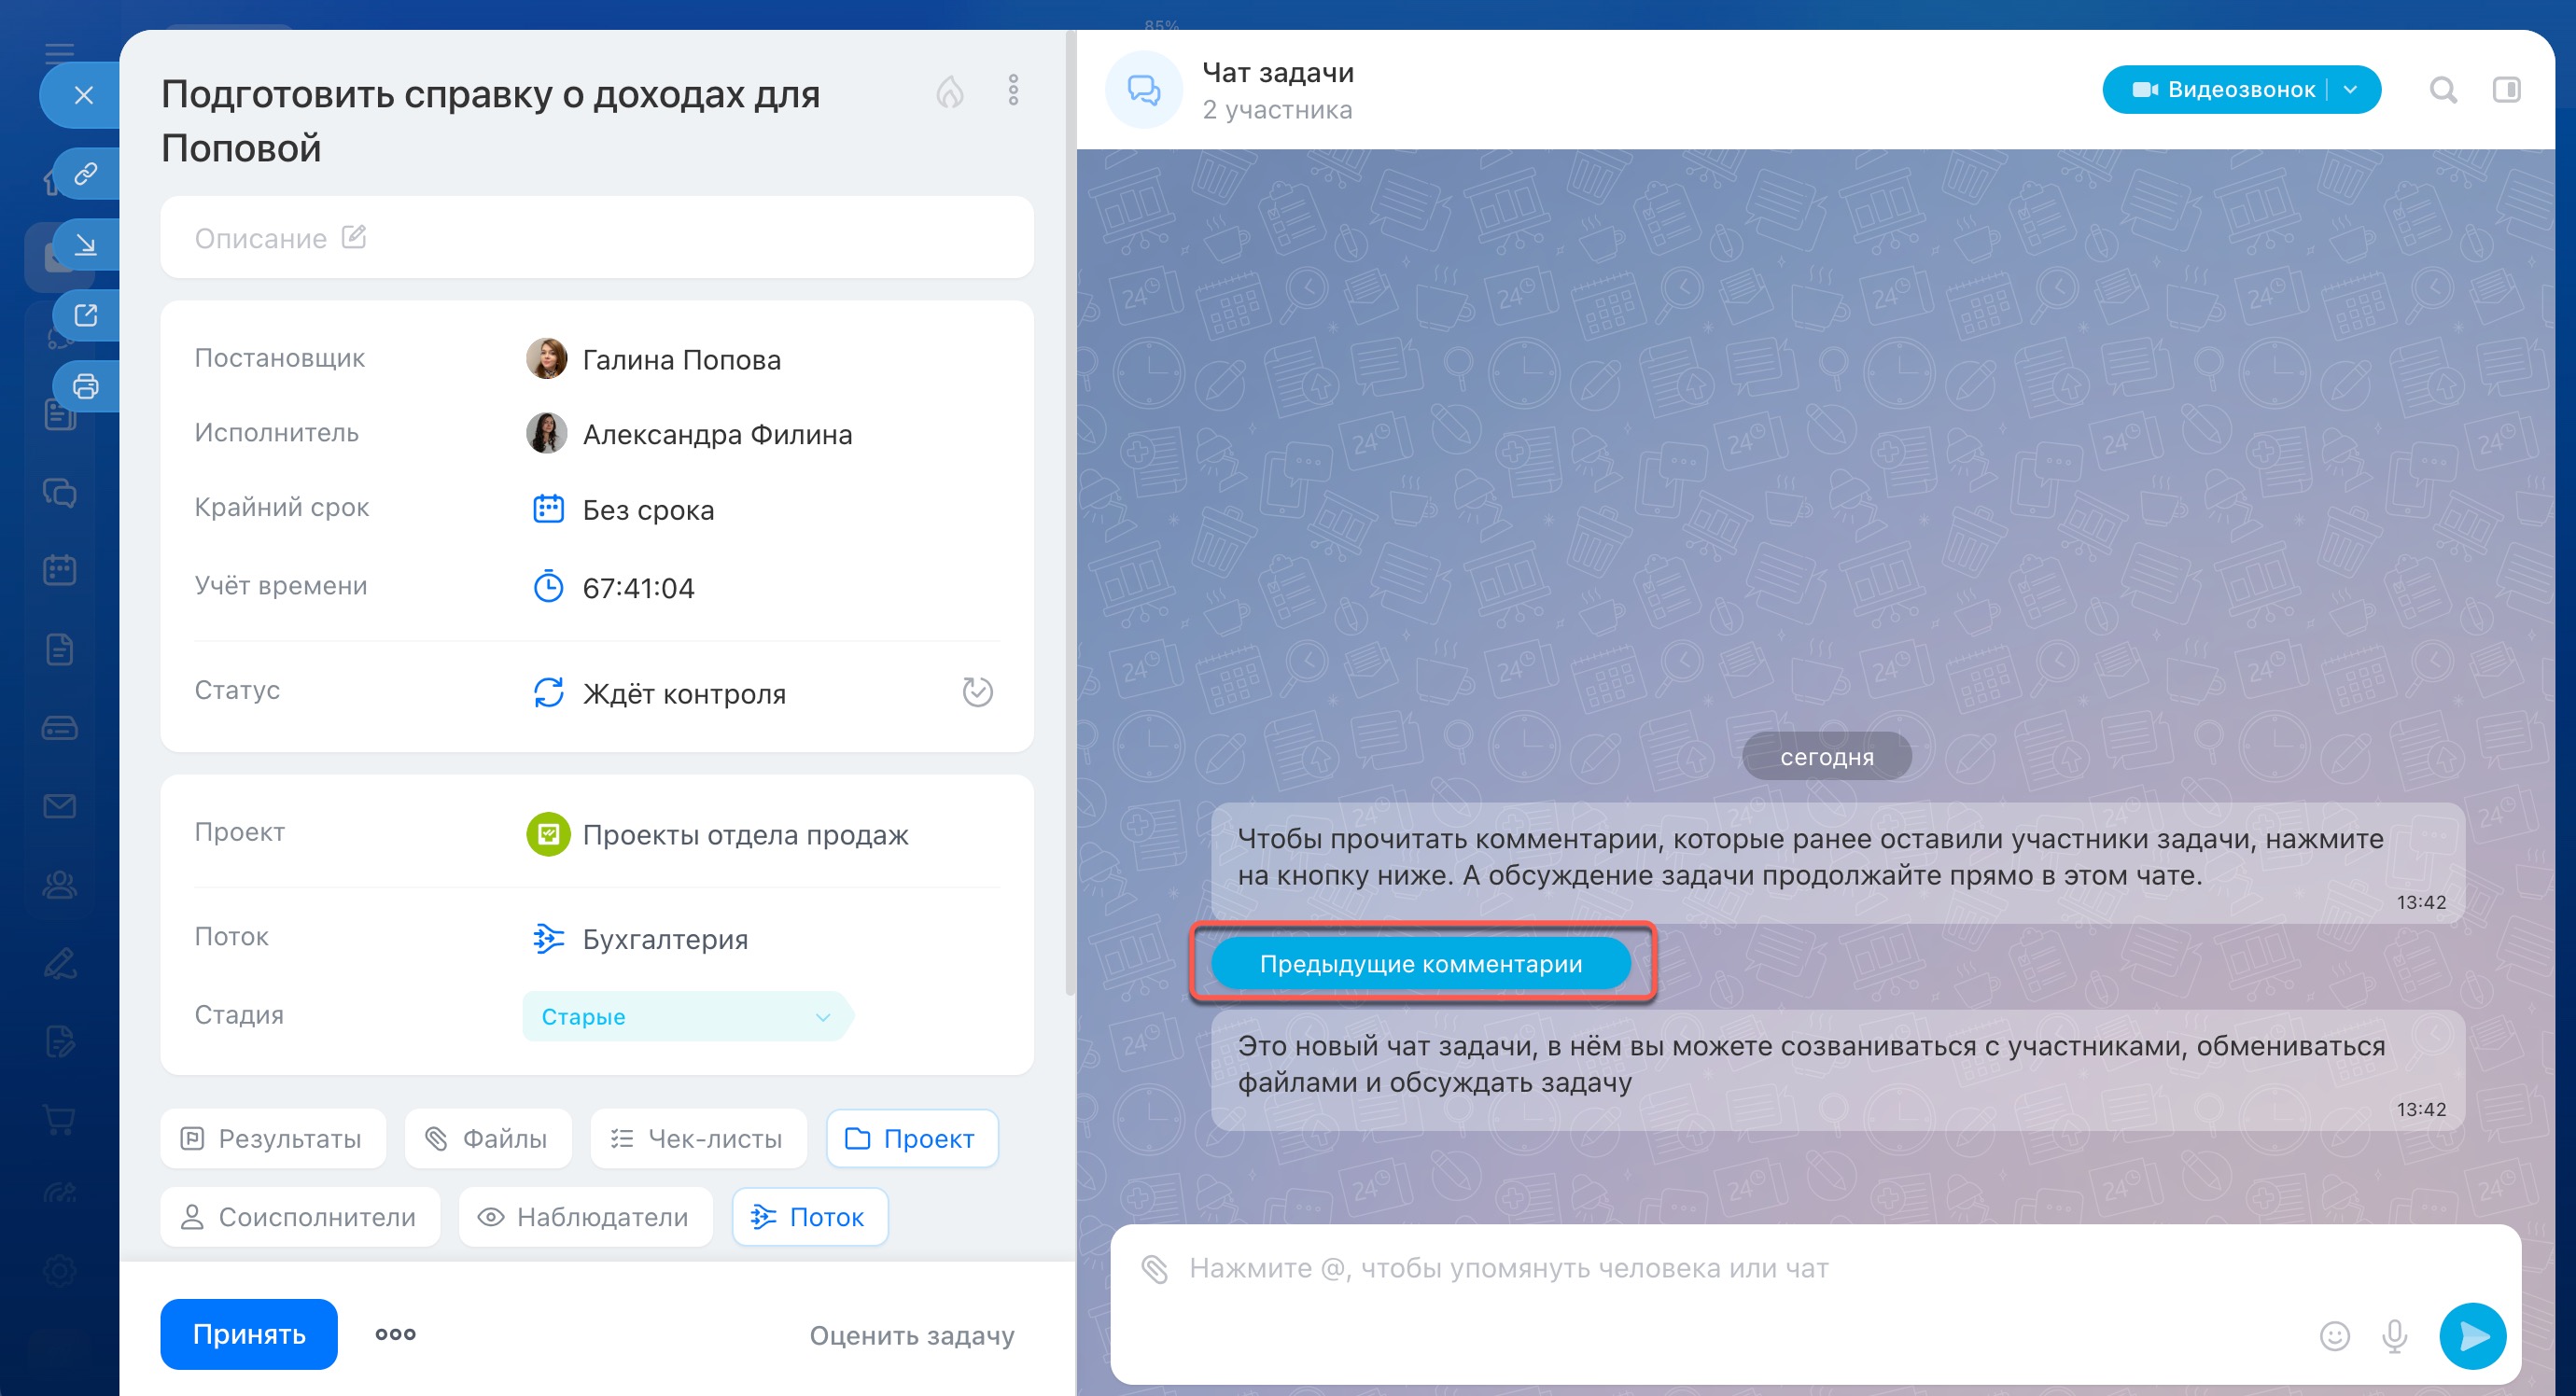The height and width of the screenshot is (1396, 2576).
Task: Switch to the Результаты tab
Action: tap(273, 1138)
